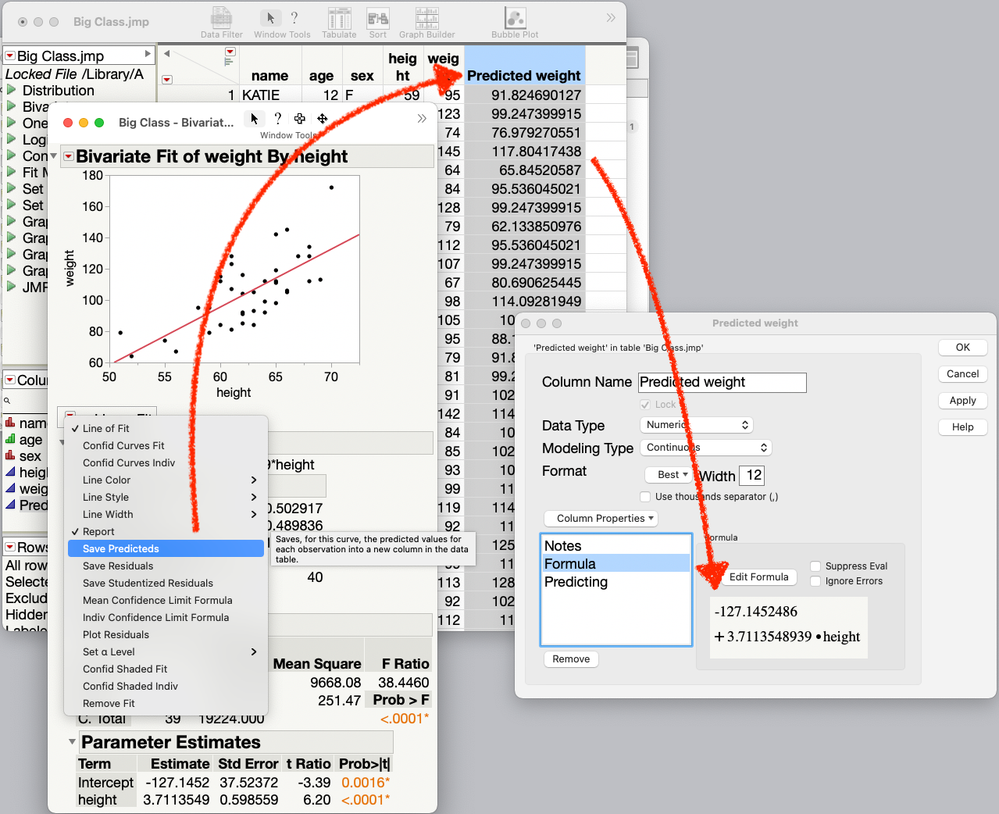Choose the crosshairs tool in Bivariate window
The height and width of the screenshot is (814, 999).
tap(299, 118)
